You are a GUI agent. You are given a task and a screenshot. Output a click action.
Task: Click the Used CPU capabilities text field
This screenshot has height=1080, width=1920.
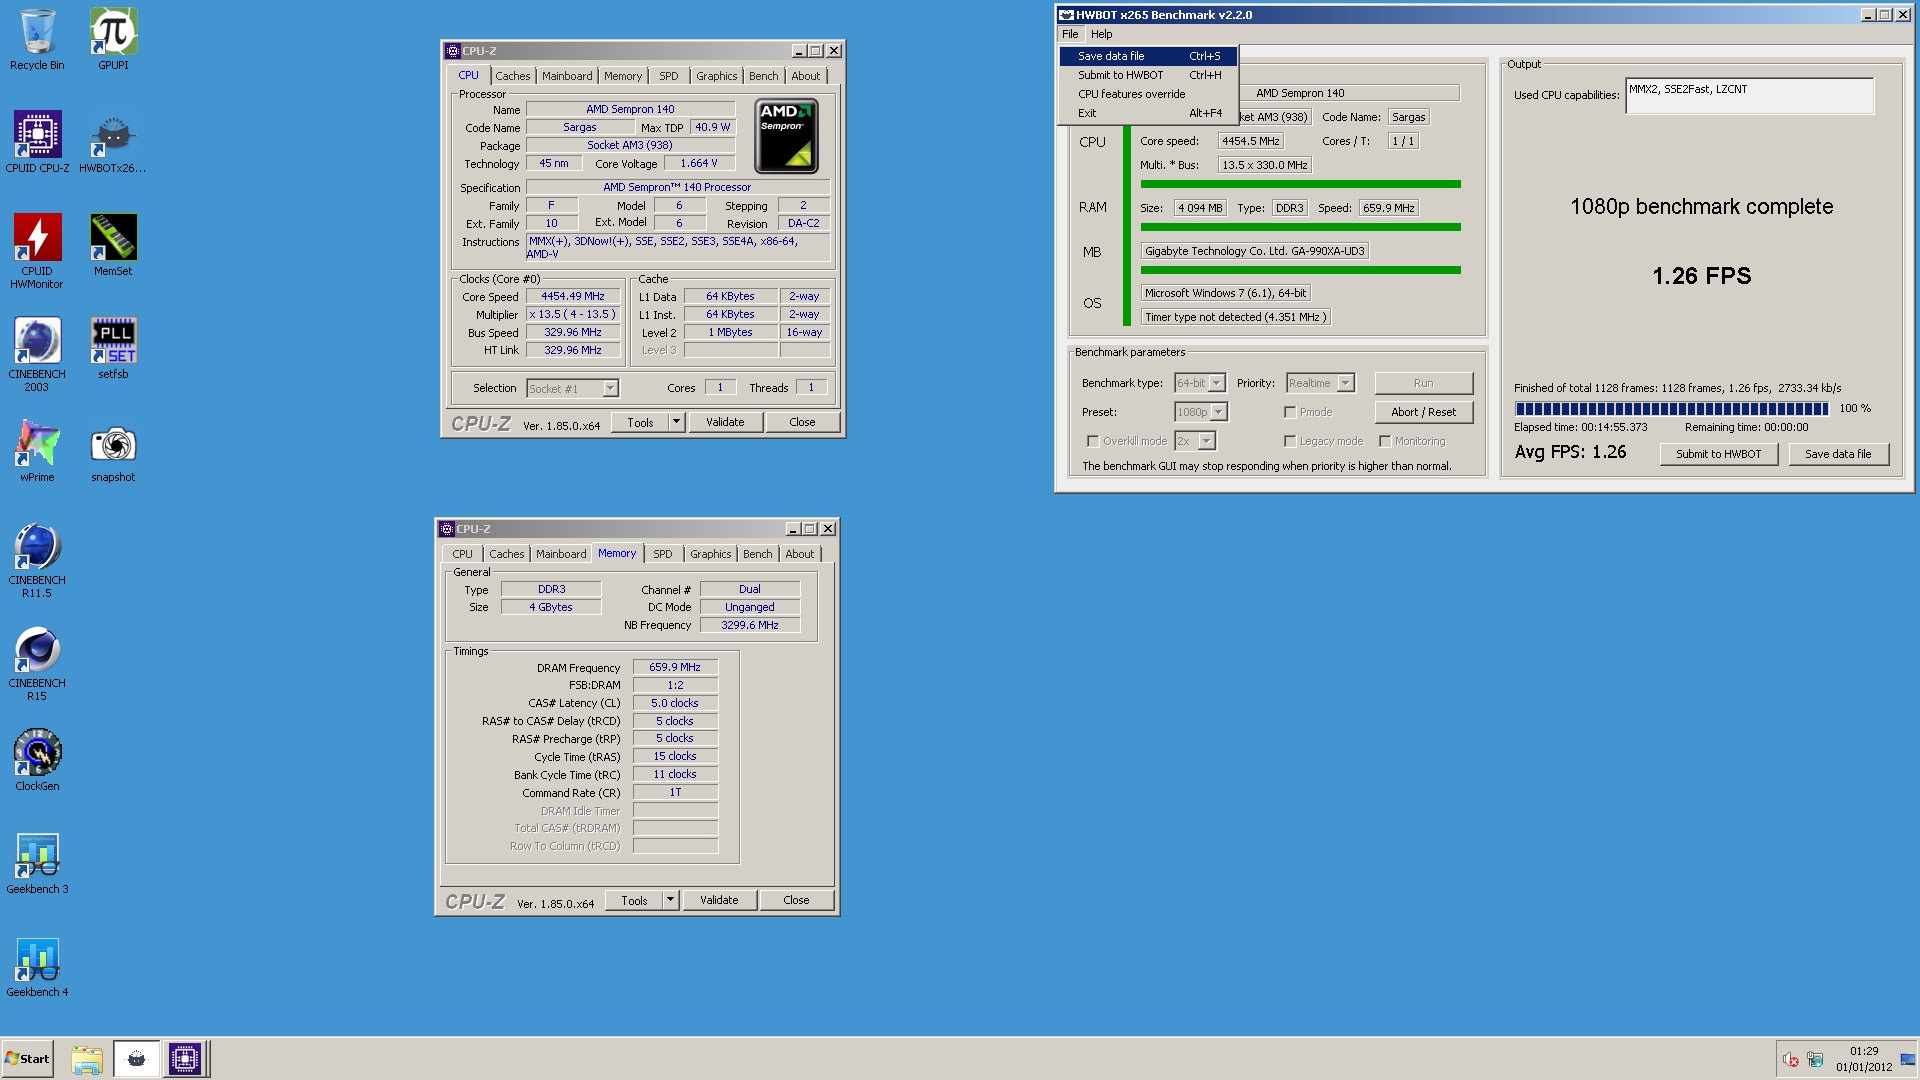pos(1749,96)
